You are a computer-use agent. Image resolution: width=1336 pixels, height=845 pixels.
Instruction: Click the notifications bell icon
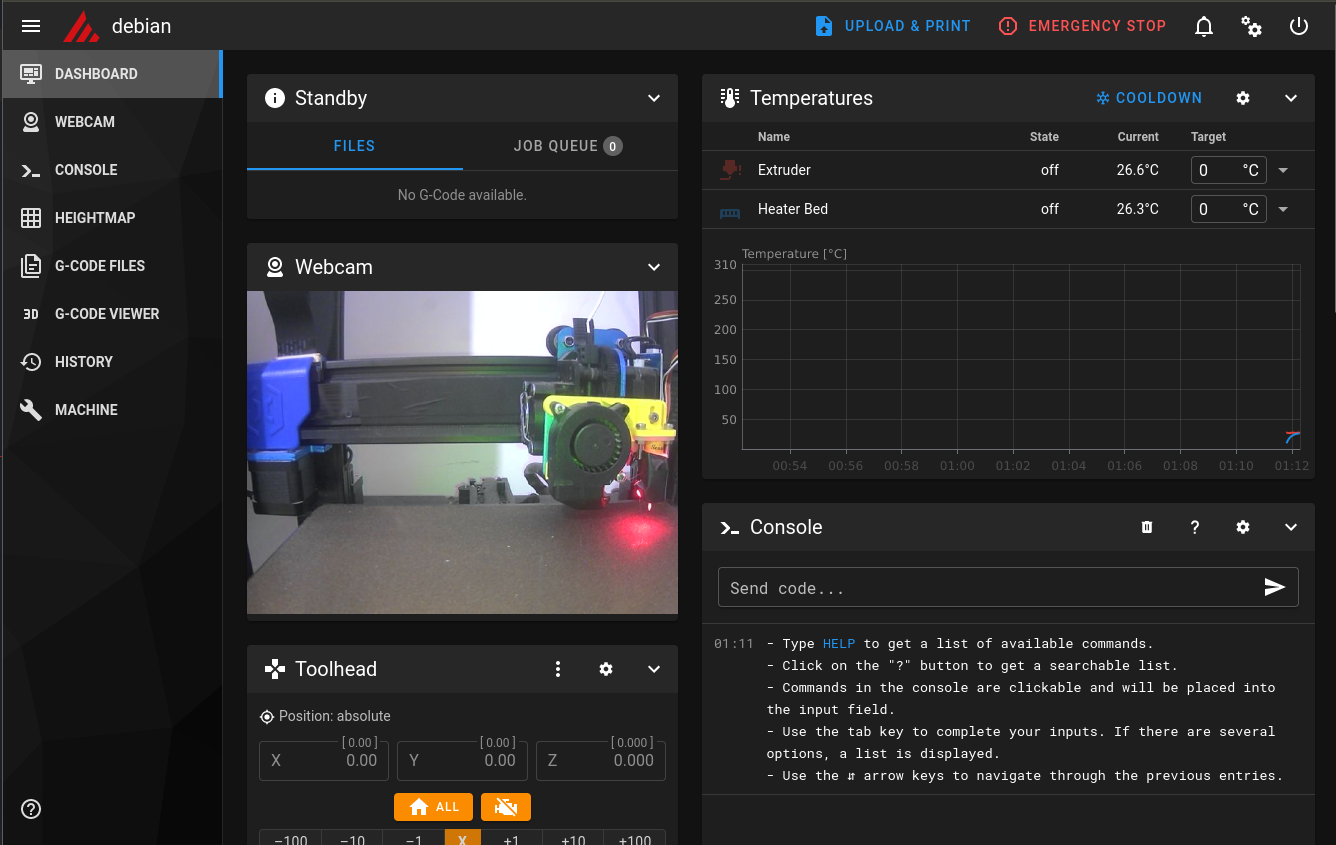pyautogui.click(x=1204, y=26)
